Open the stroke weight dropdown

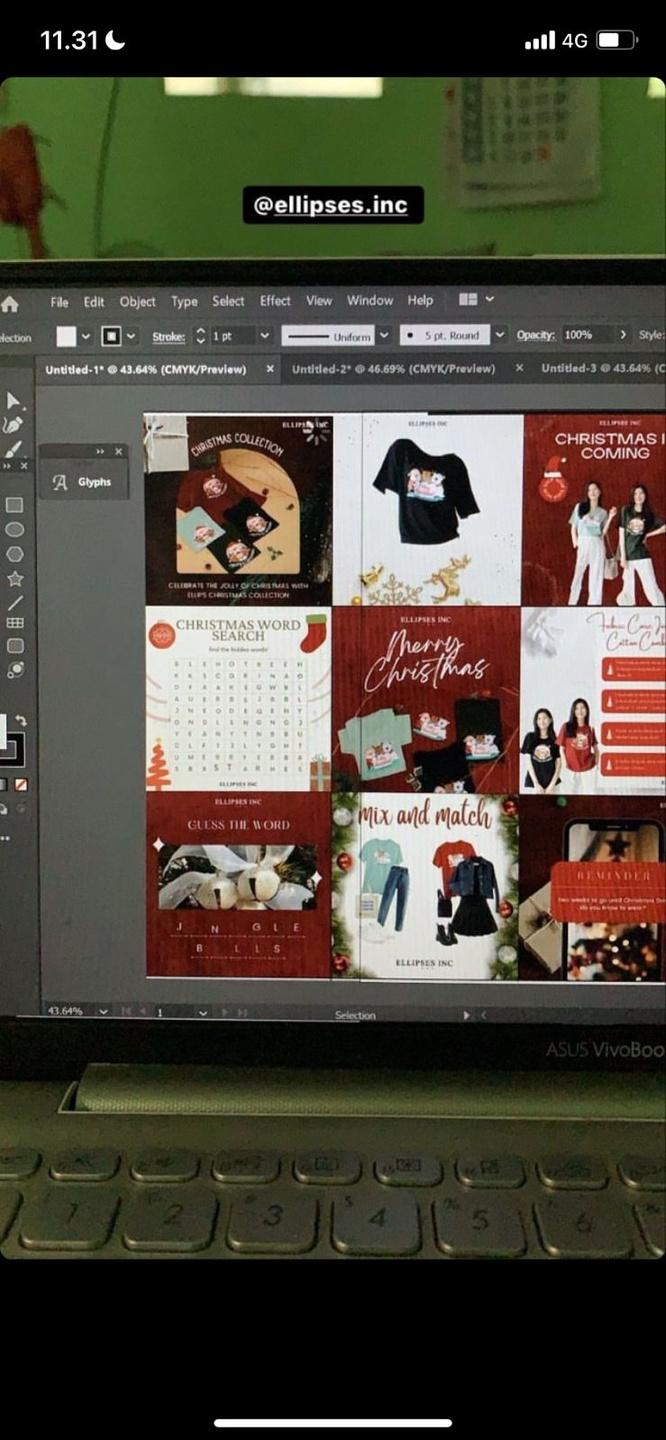264,336
